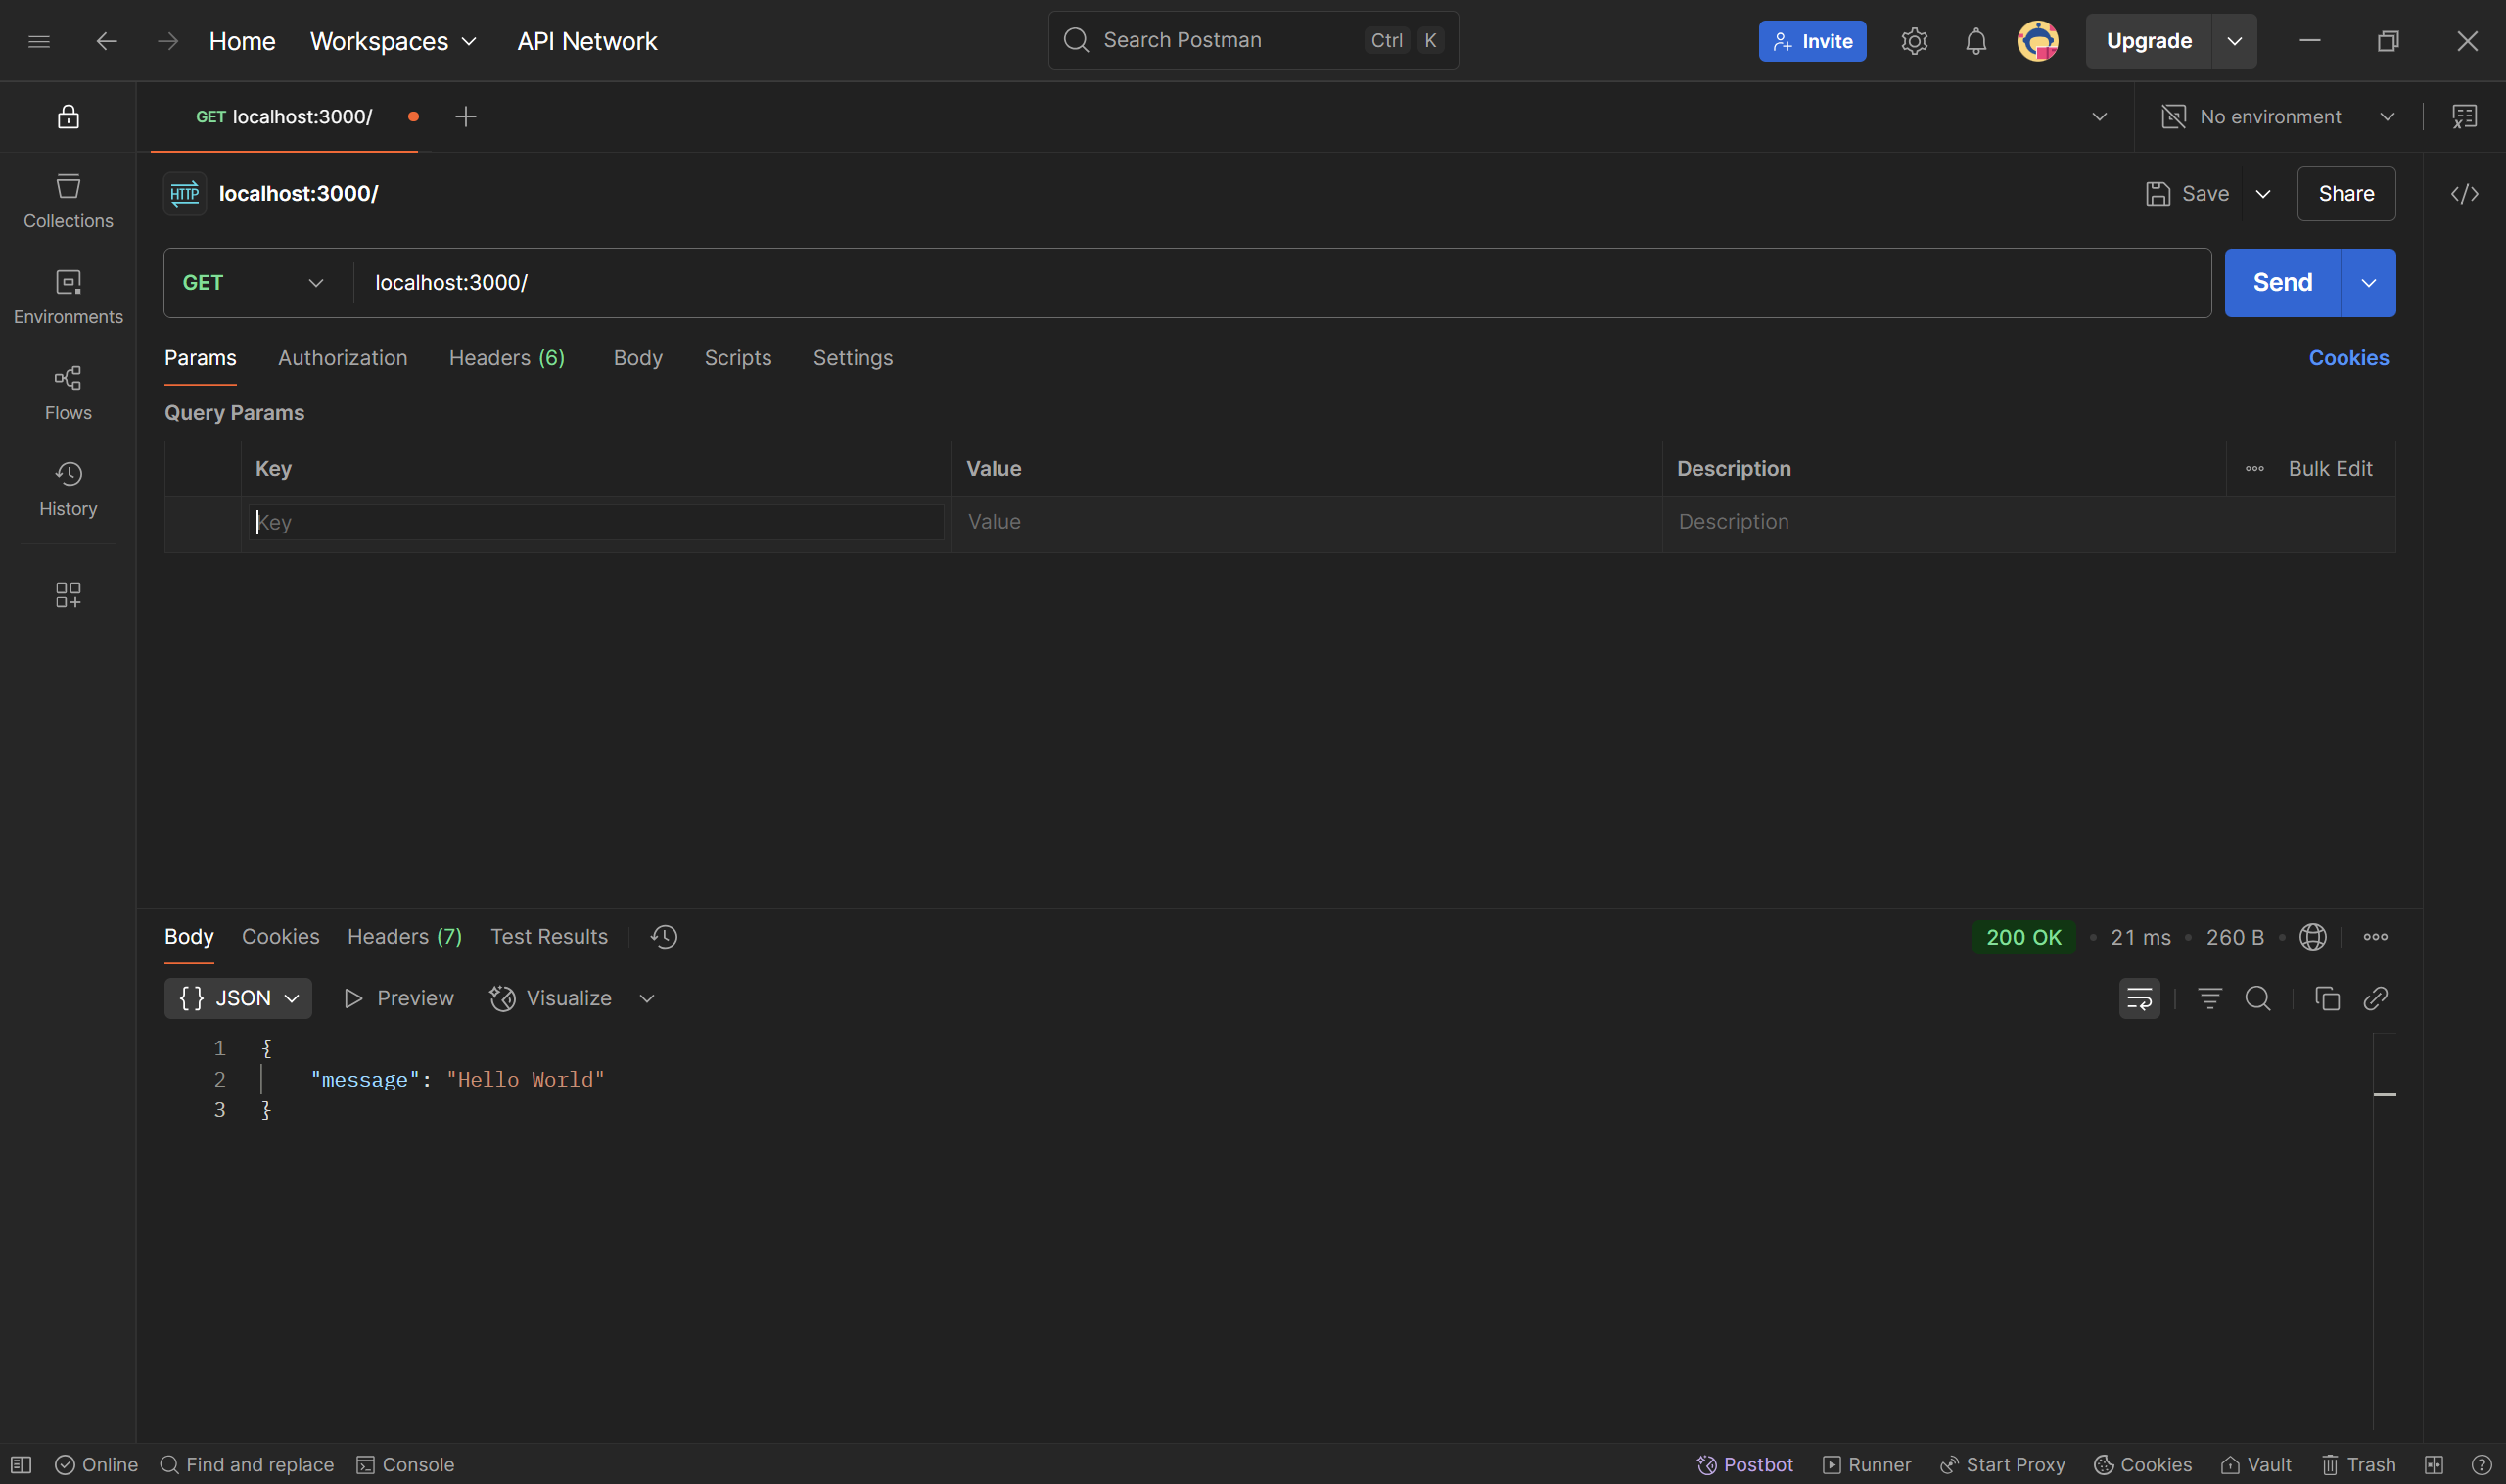Open the workspace lock icon
The width and height of the screenshot is (2506, 1484).
click(68, 116)
